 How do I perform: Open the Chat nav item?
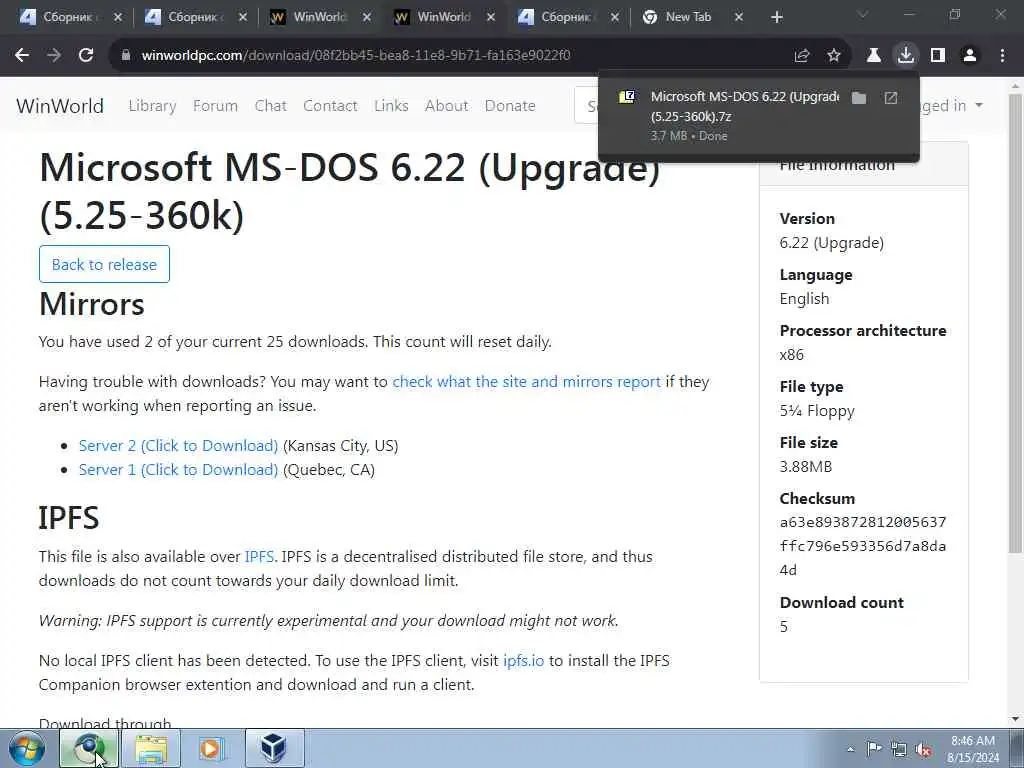click(270, 106)
